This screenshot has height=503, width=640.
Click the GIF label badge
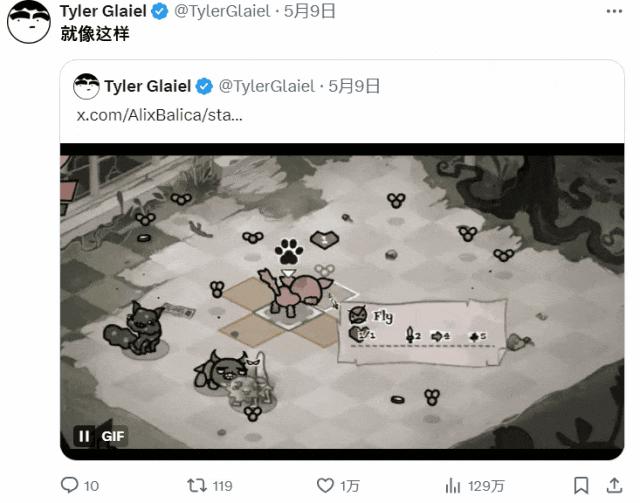click(113, 436)
